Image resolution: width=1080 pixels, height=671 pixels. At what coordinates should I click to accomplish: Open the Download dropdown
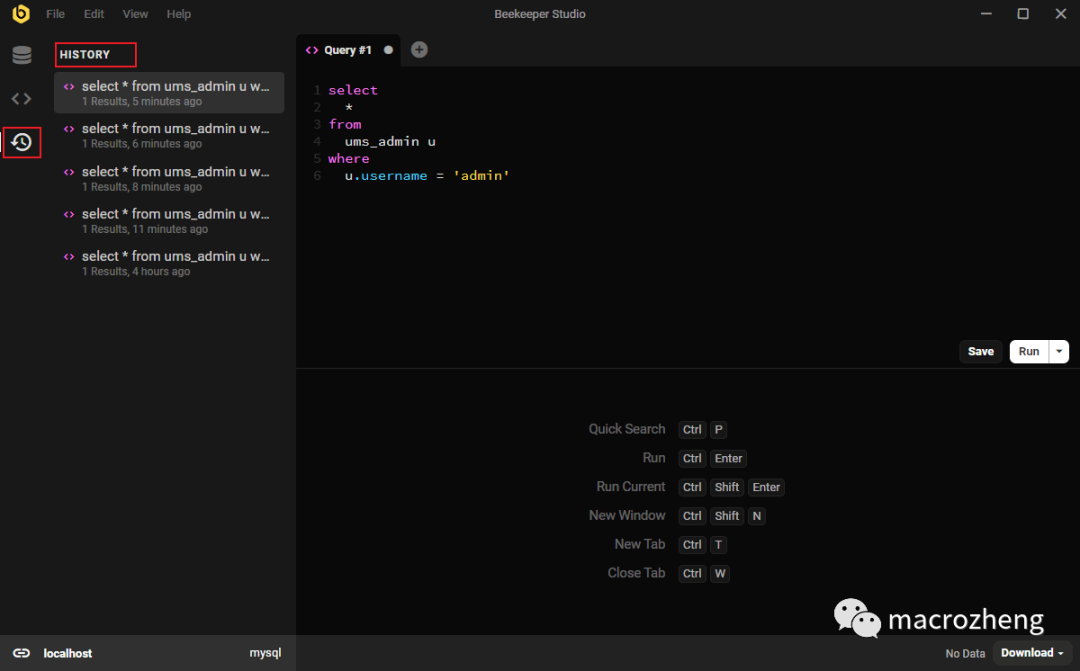click(1032, 652)
